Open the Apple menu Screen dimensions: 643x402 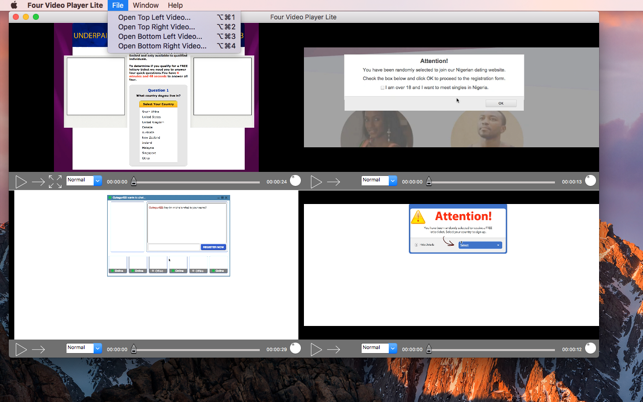[x=14, y=5]
